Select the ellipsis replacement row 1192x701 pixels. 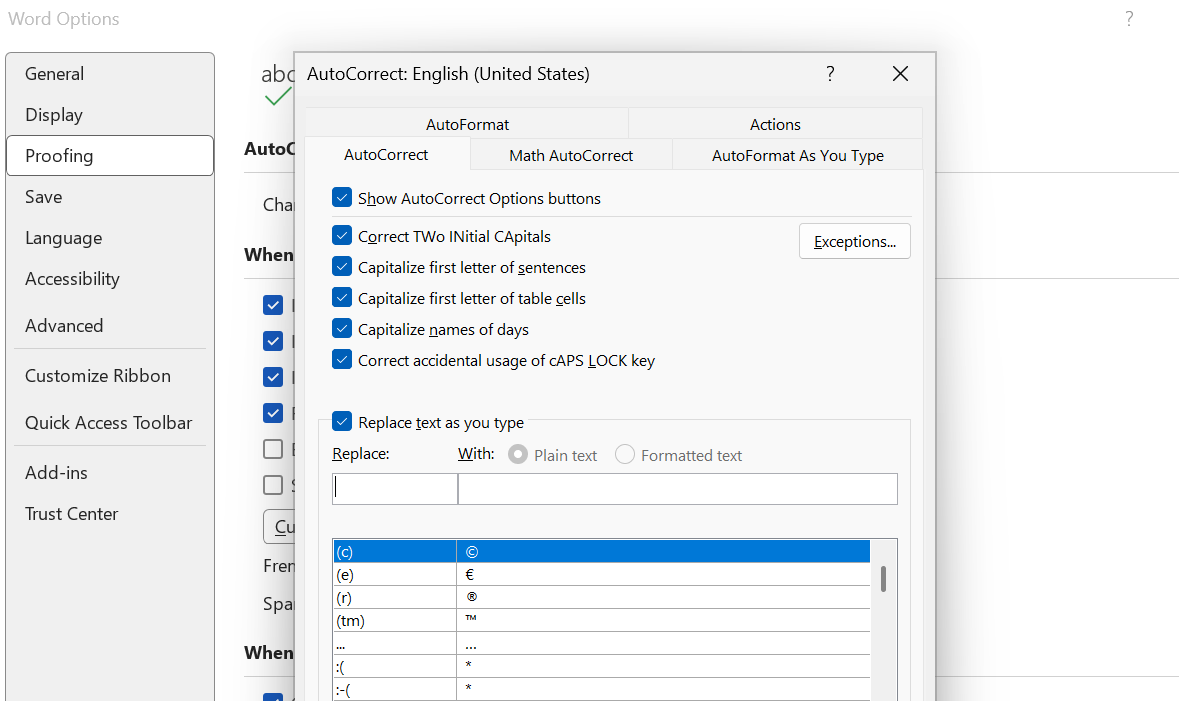point(601,644)
